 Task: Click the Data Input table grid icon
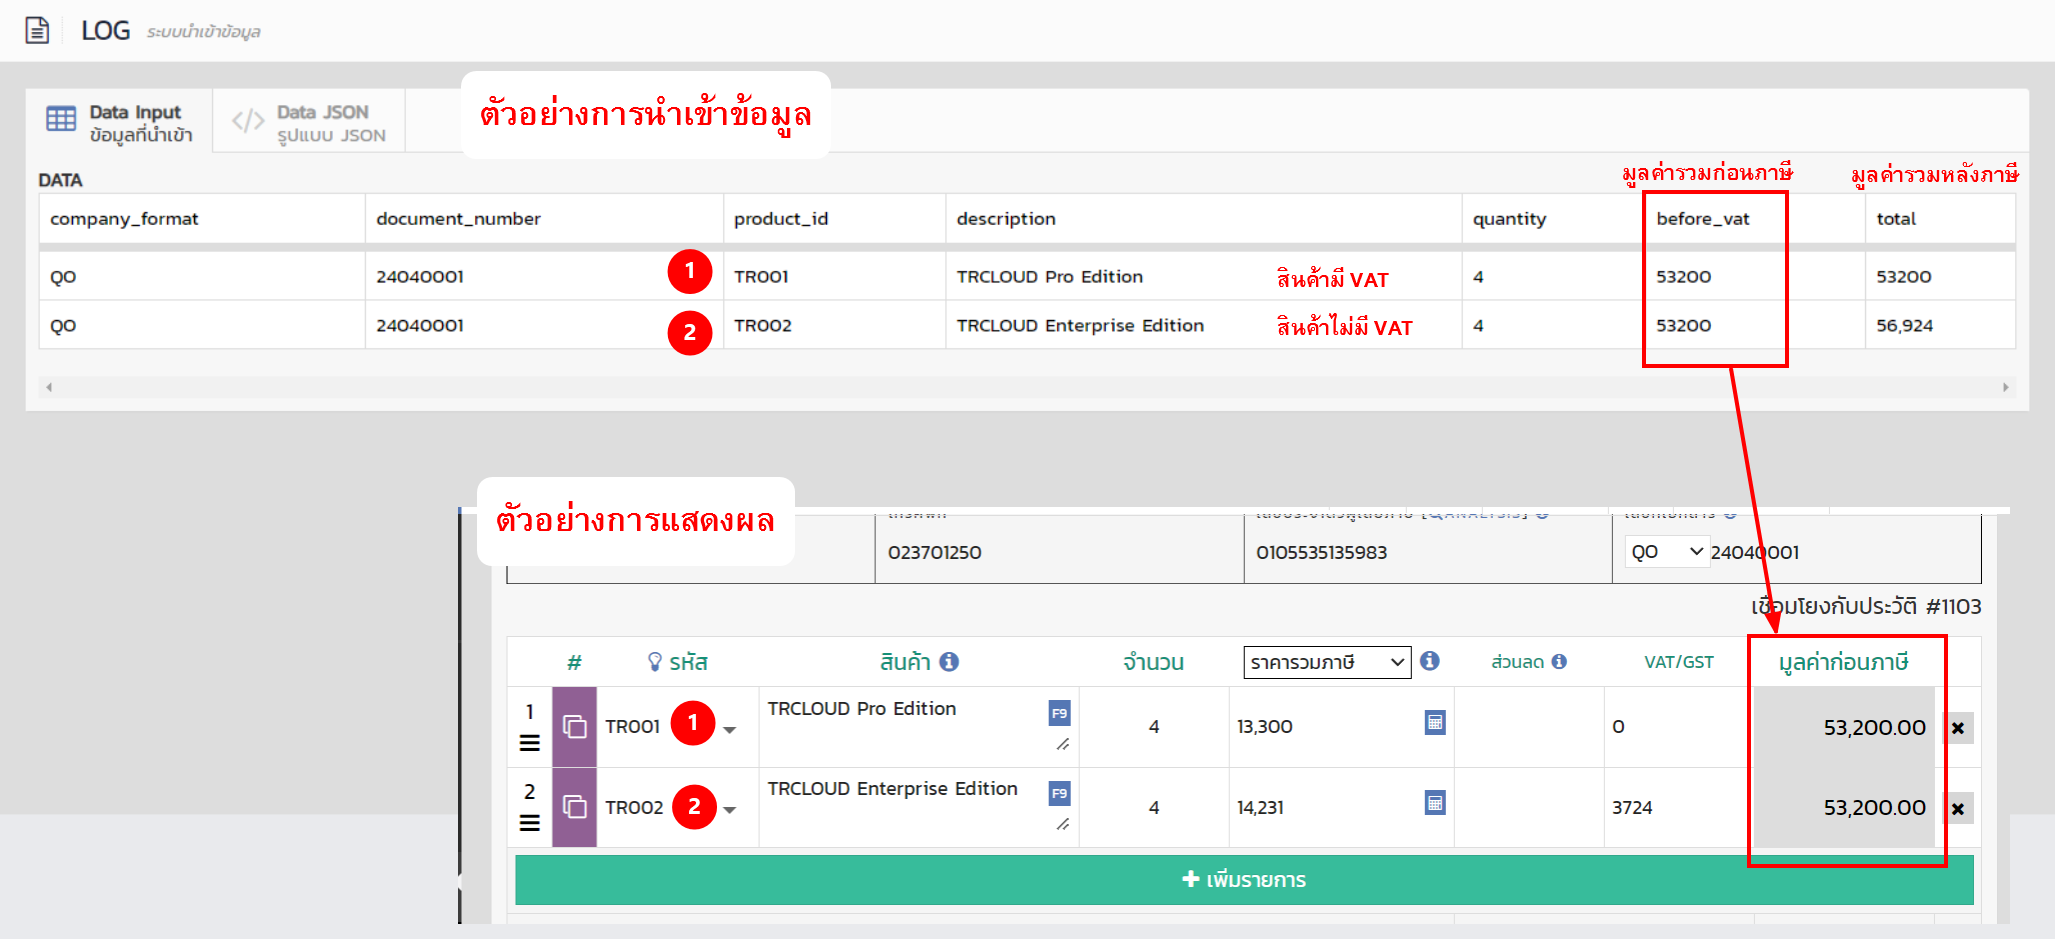pos(61,119)
